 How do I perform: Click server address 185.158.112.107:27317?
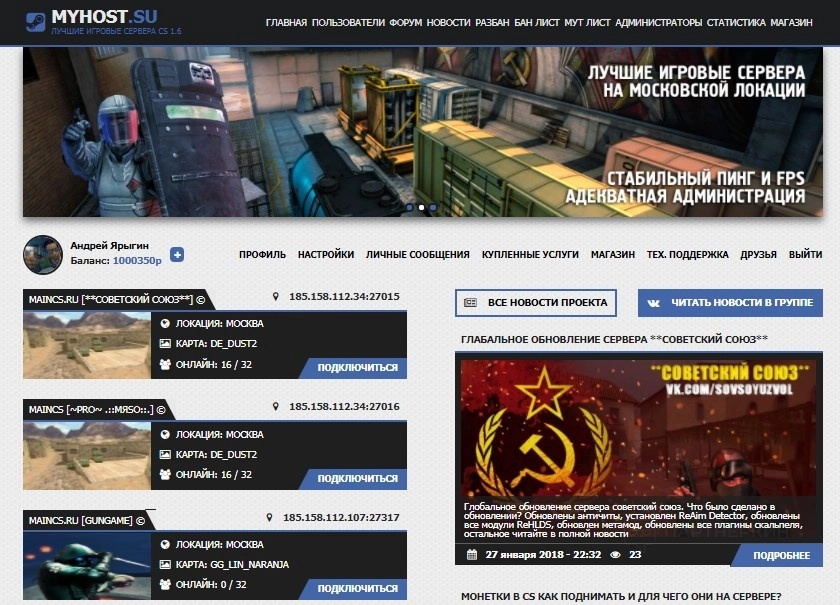point(341,517)
